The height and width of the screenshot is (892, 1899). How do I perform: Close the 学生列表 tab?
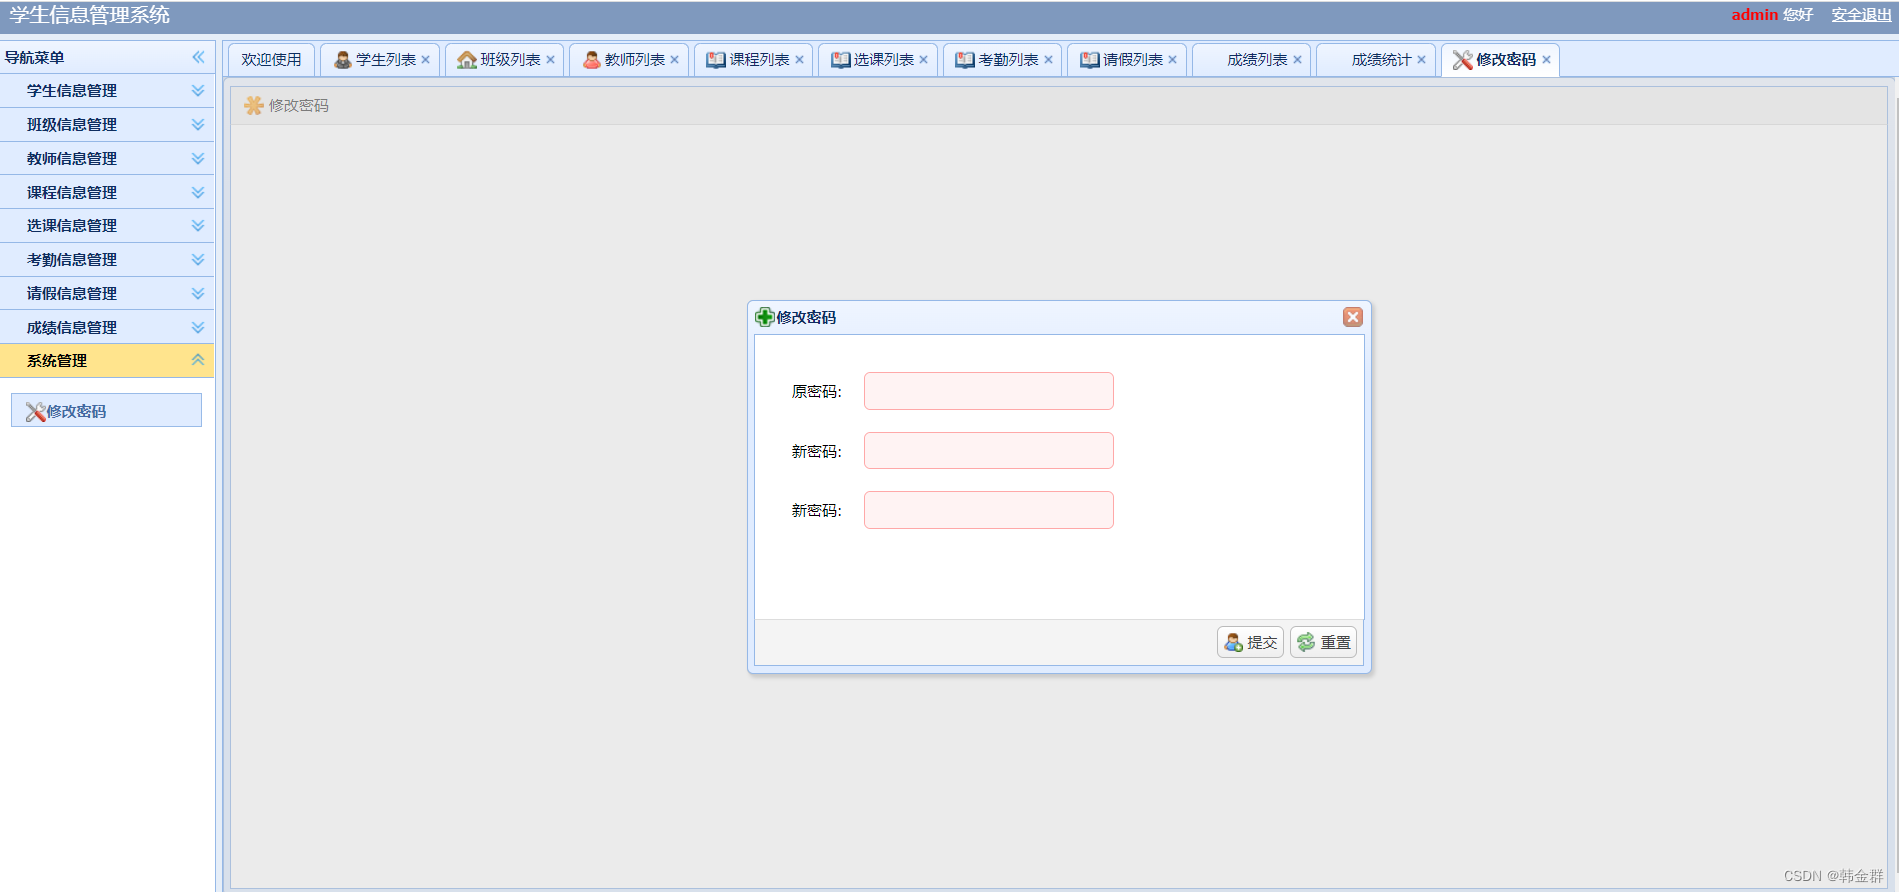[425, 60]
